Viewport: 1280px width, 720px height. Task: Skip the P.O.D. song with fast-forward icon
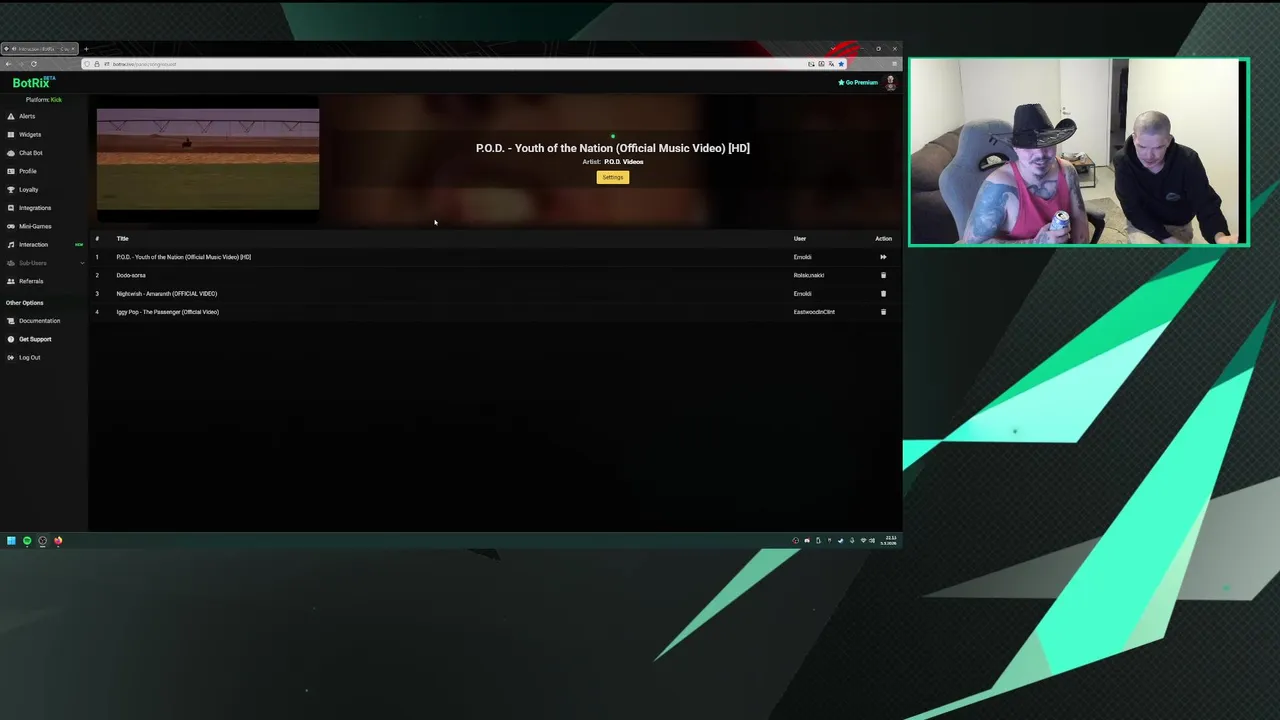(x=883, y=257)
